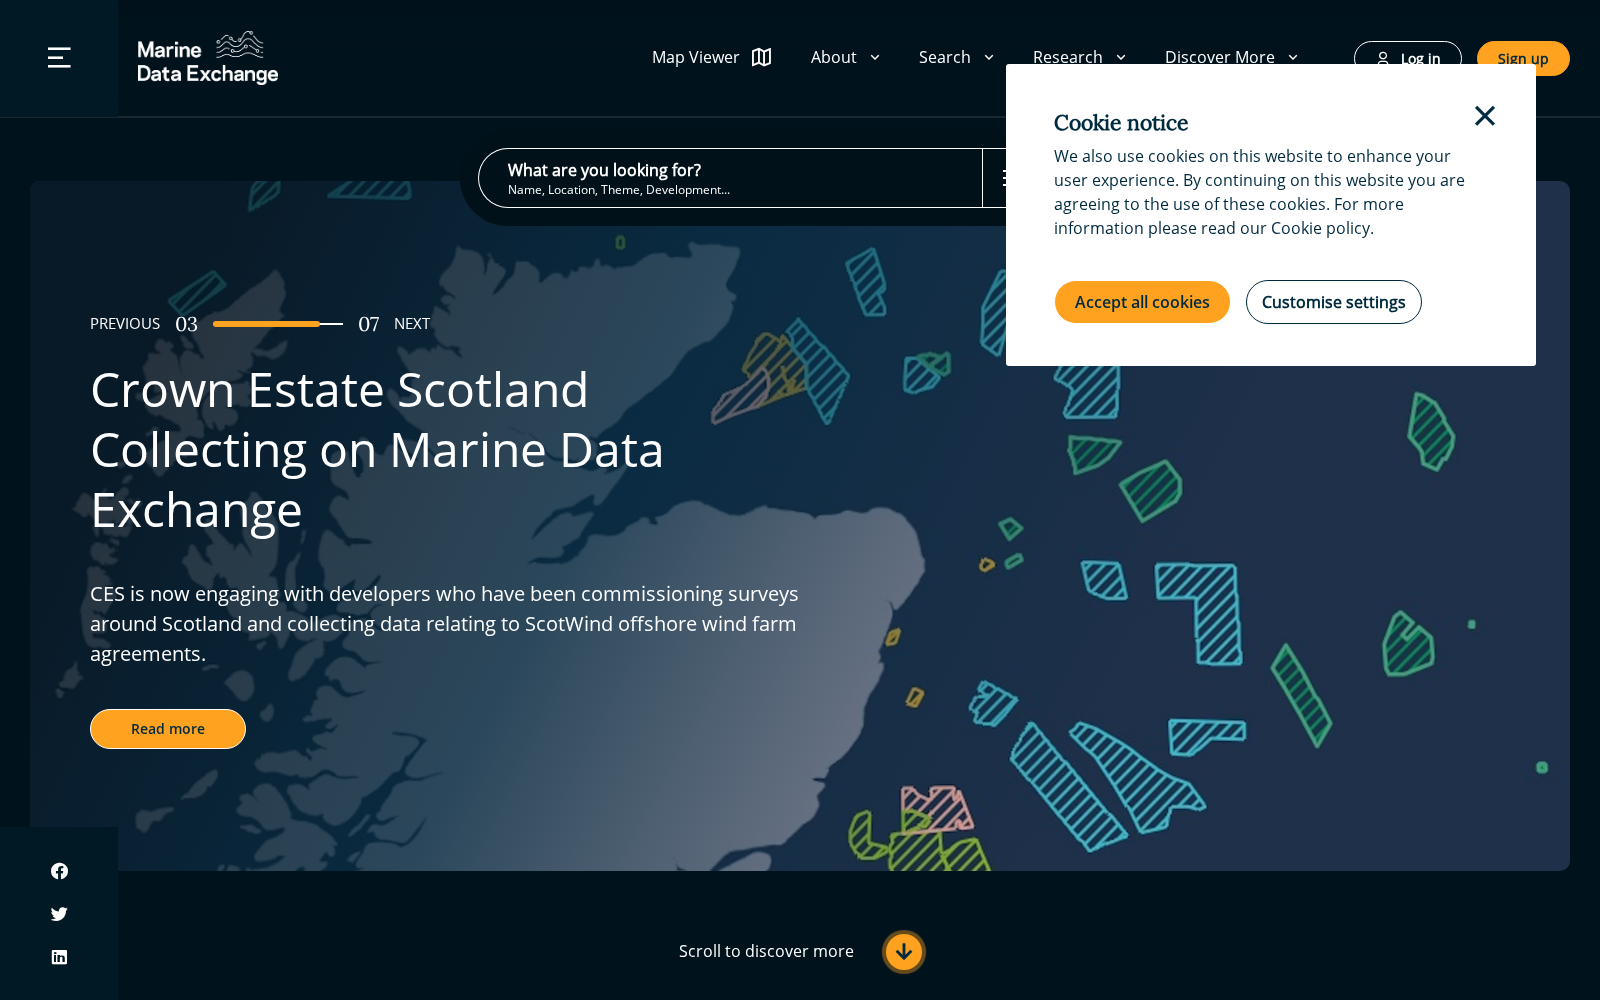Click the slide number 07
Viewport: 1600px width, 1000px height.
[369, 324]
